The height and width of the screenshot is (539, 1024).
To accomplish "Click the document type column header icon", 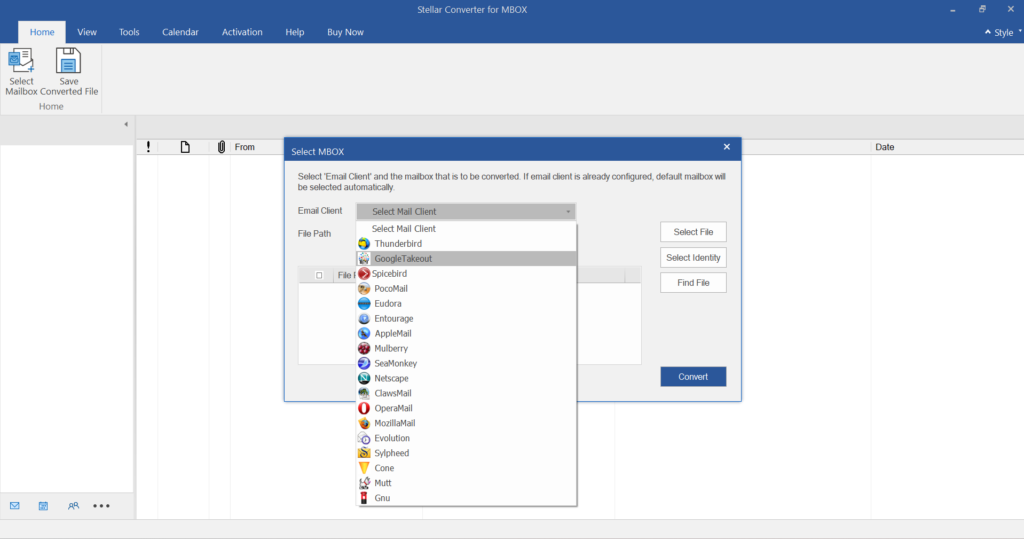I will pos(185,147).
